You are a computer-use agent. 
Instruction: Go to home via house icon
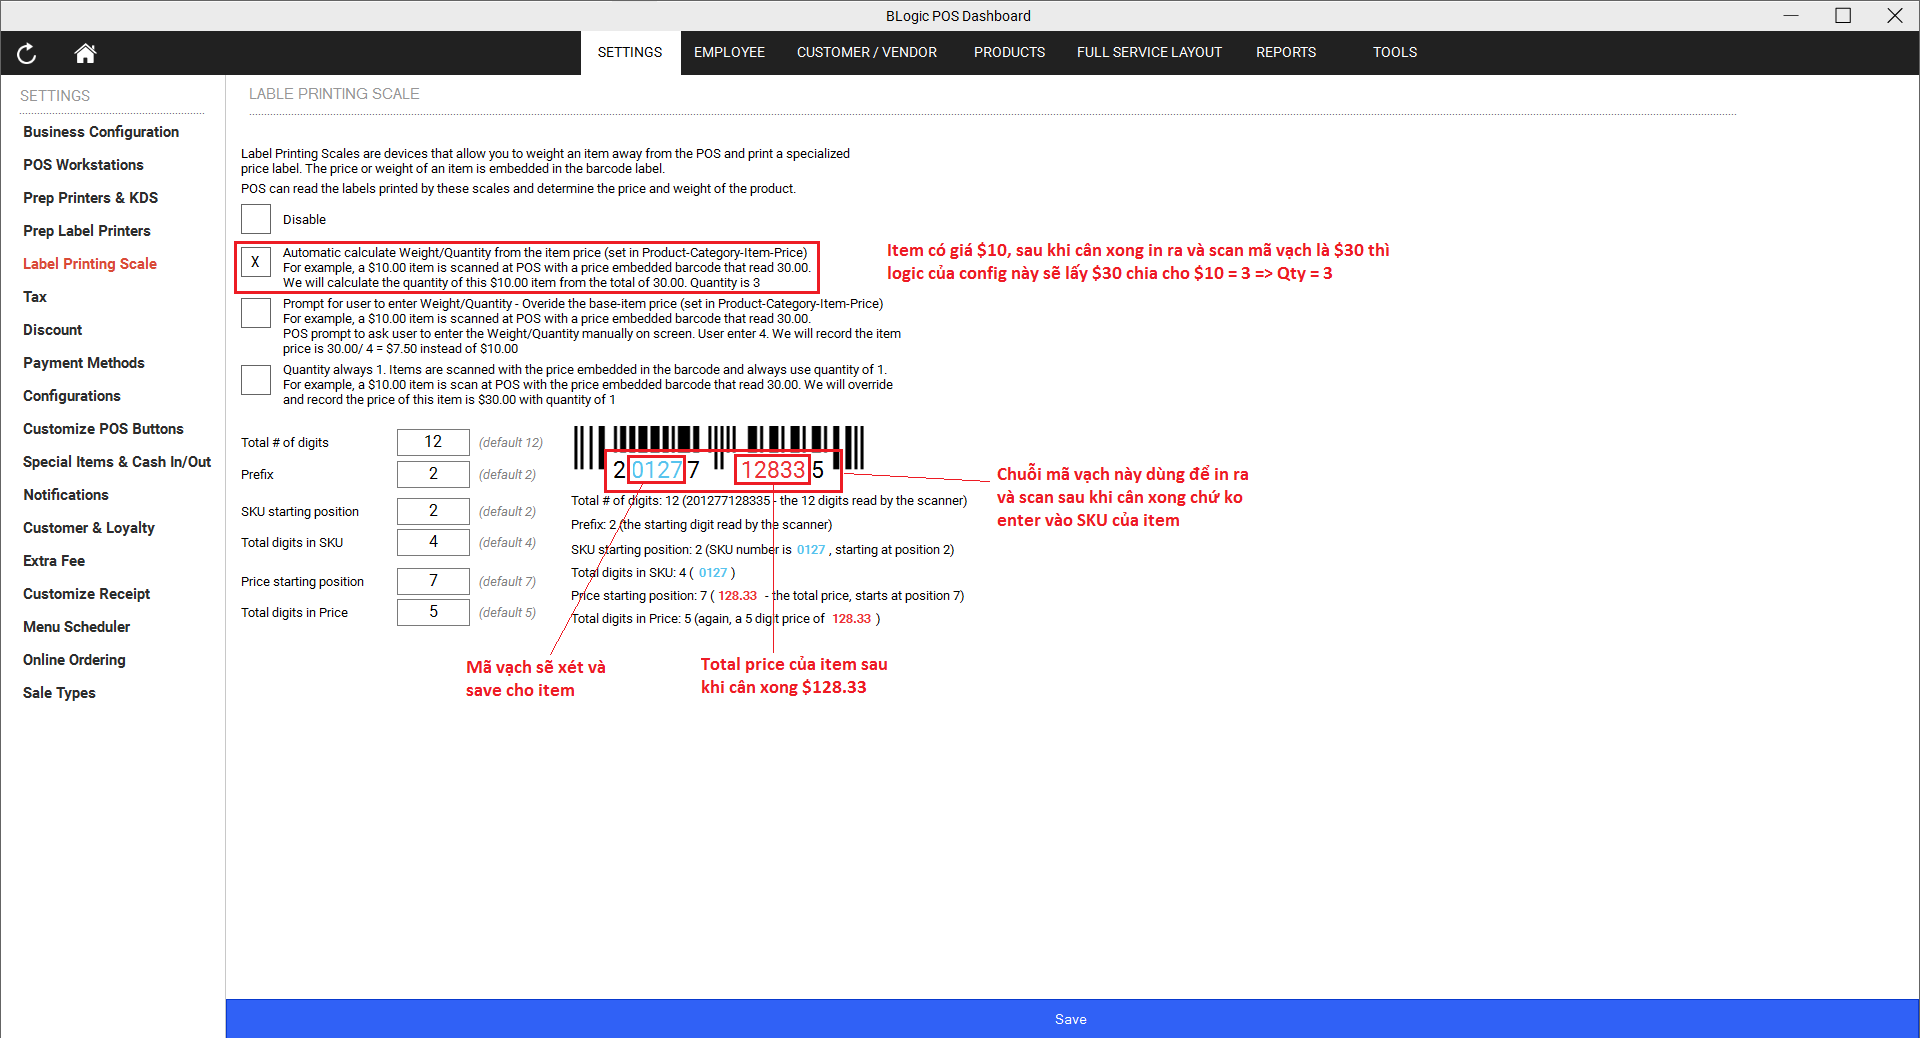(x=85, y=54)
